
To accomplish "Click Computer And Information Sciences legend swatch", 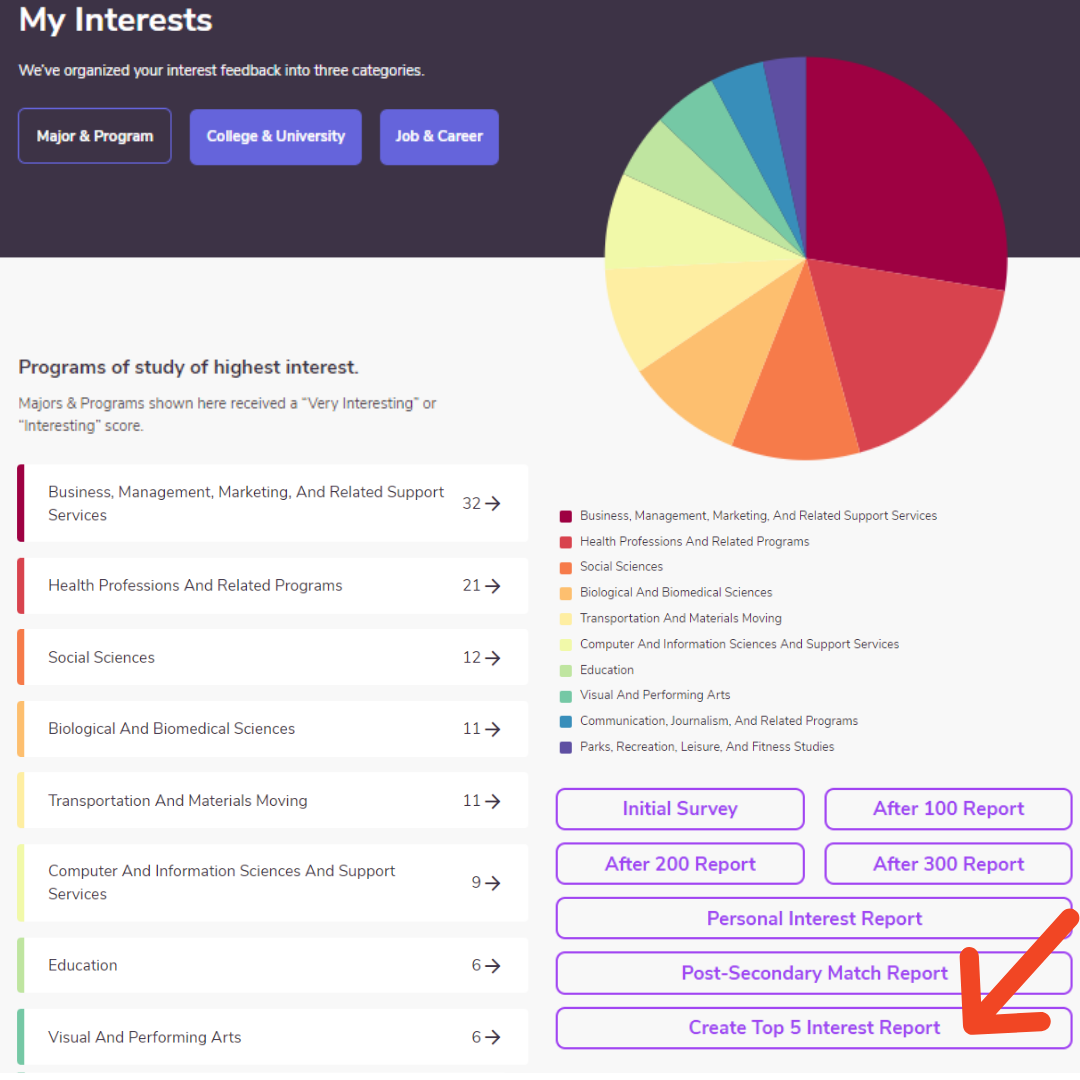I will [x=565, y=645].
